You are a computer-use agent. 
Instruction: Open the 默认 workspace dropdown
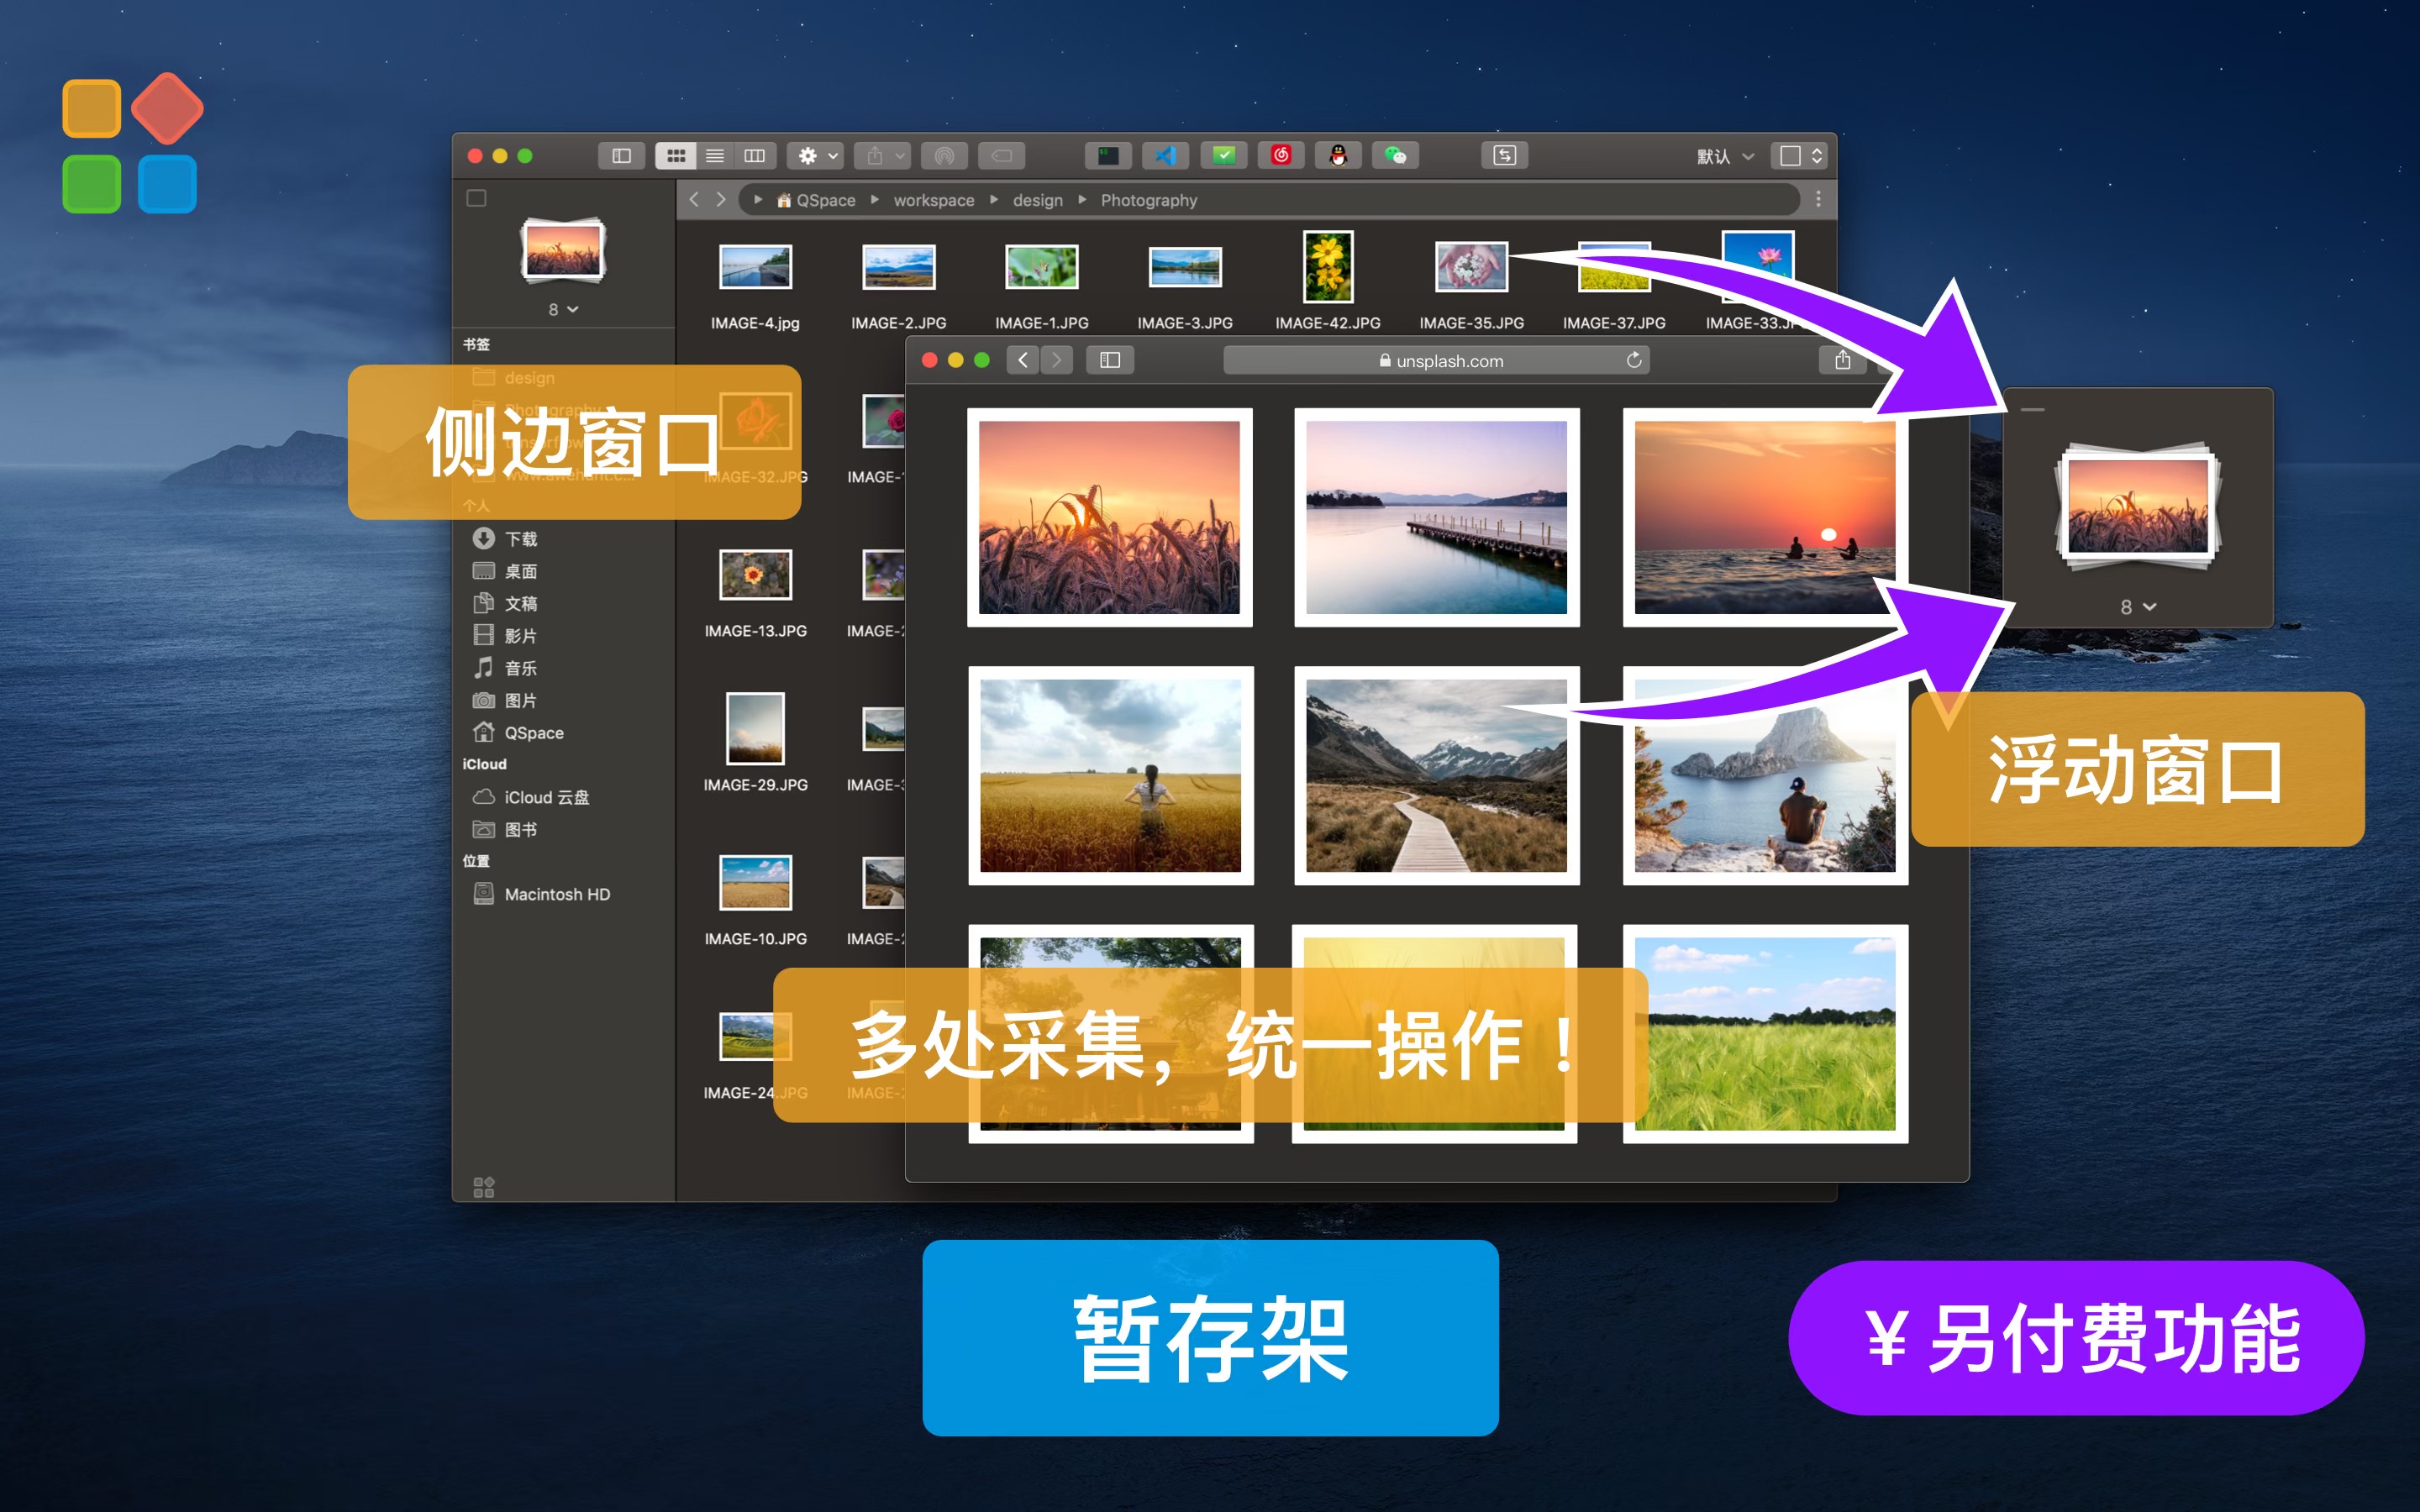tap(1725, 157)
